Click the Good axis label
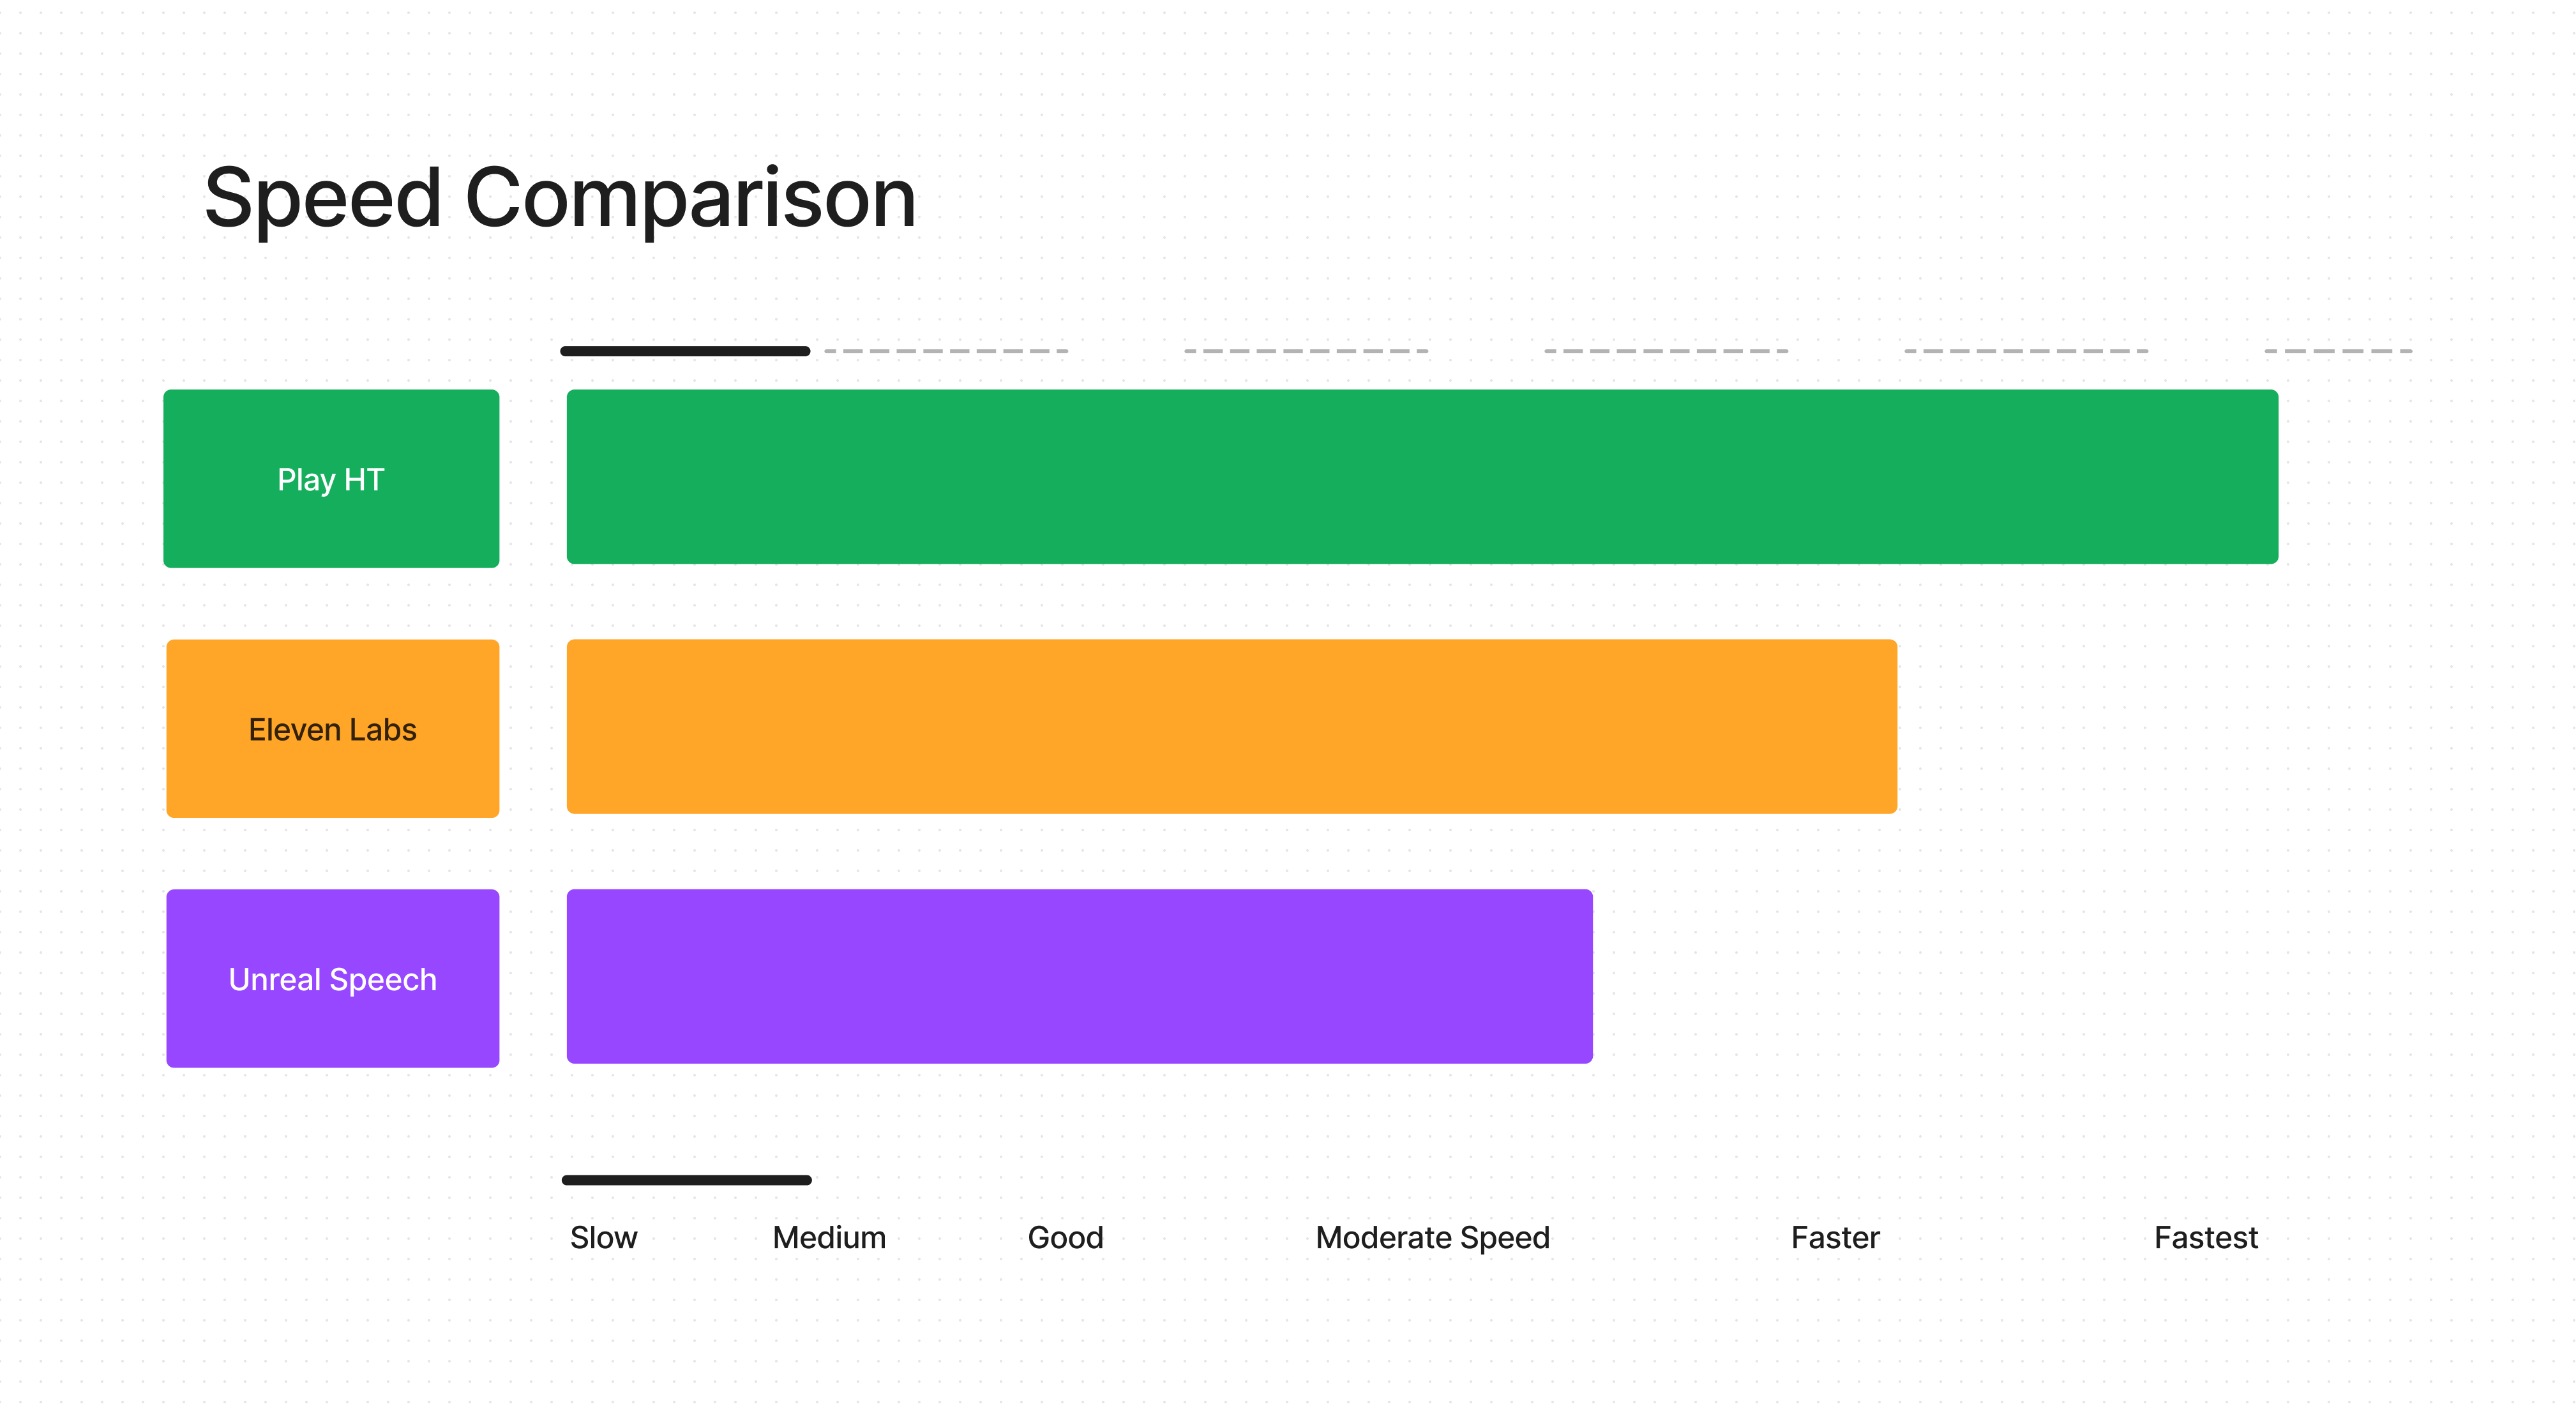 point(1066,1238)
